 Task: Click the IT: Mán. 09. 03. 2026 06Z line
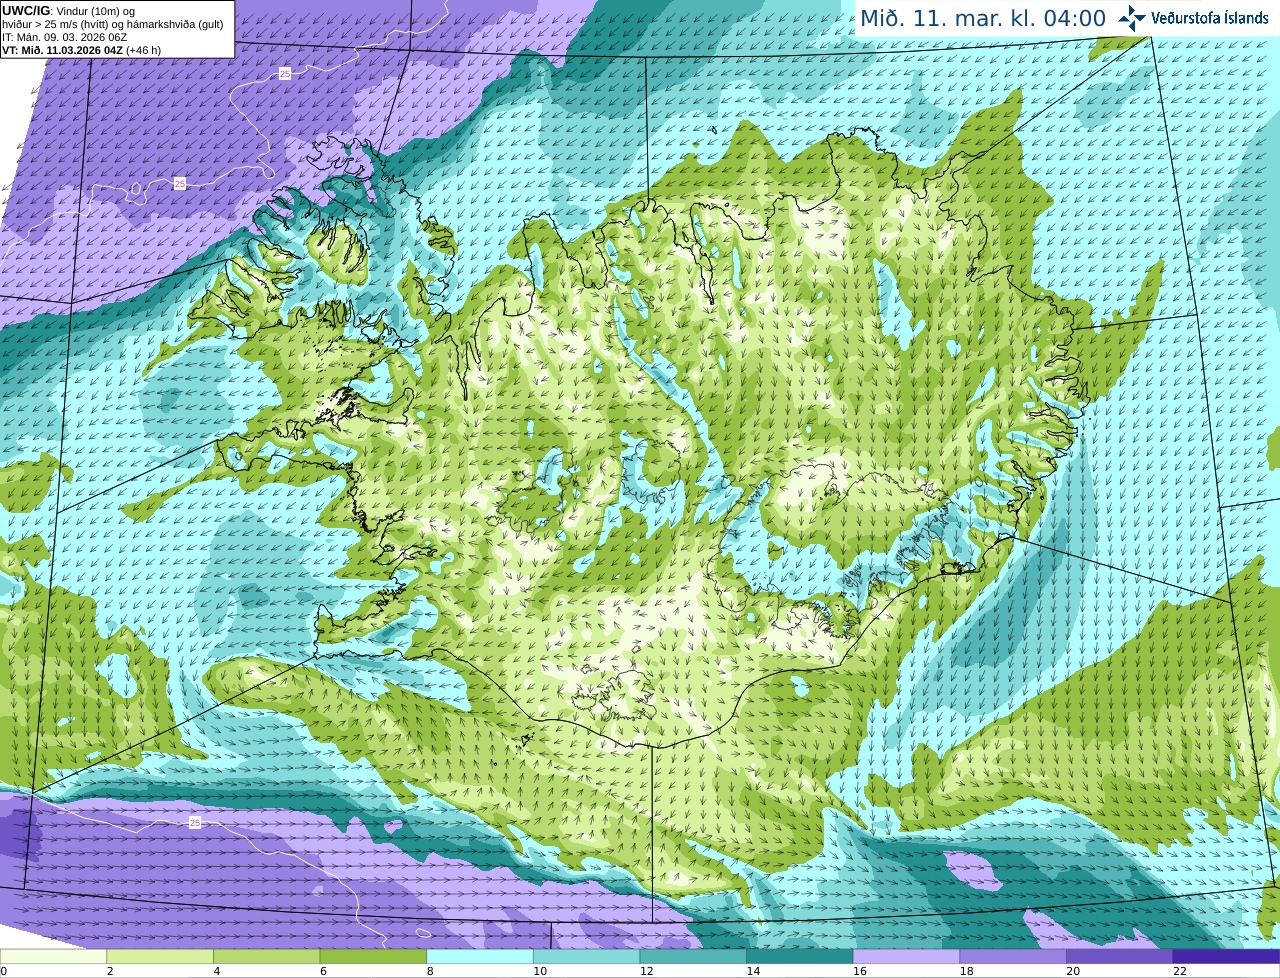click(65, 37)
